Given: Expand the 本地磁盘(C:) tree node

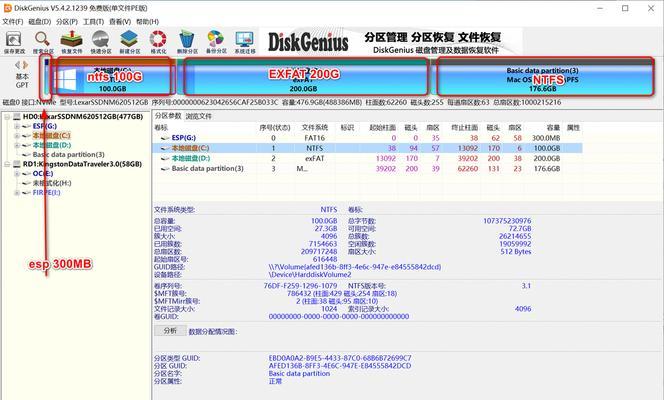Looking at the screenshot, I should click(x=17, y=136).
